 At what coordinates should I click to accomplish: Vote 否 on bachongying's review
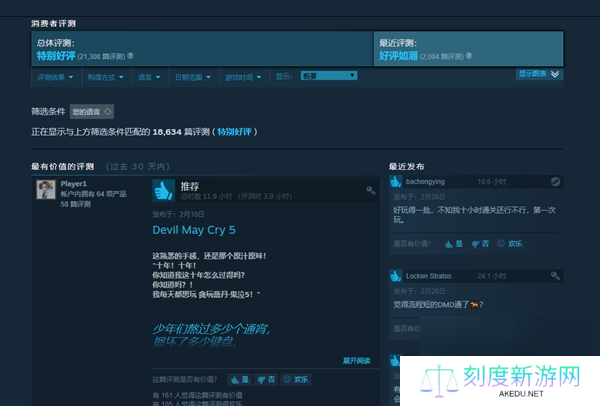coord(480,244)
